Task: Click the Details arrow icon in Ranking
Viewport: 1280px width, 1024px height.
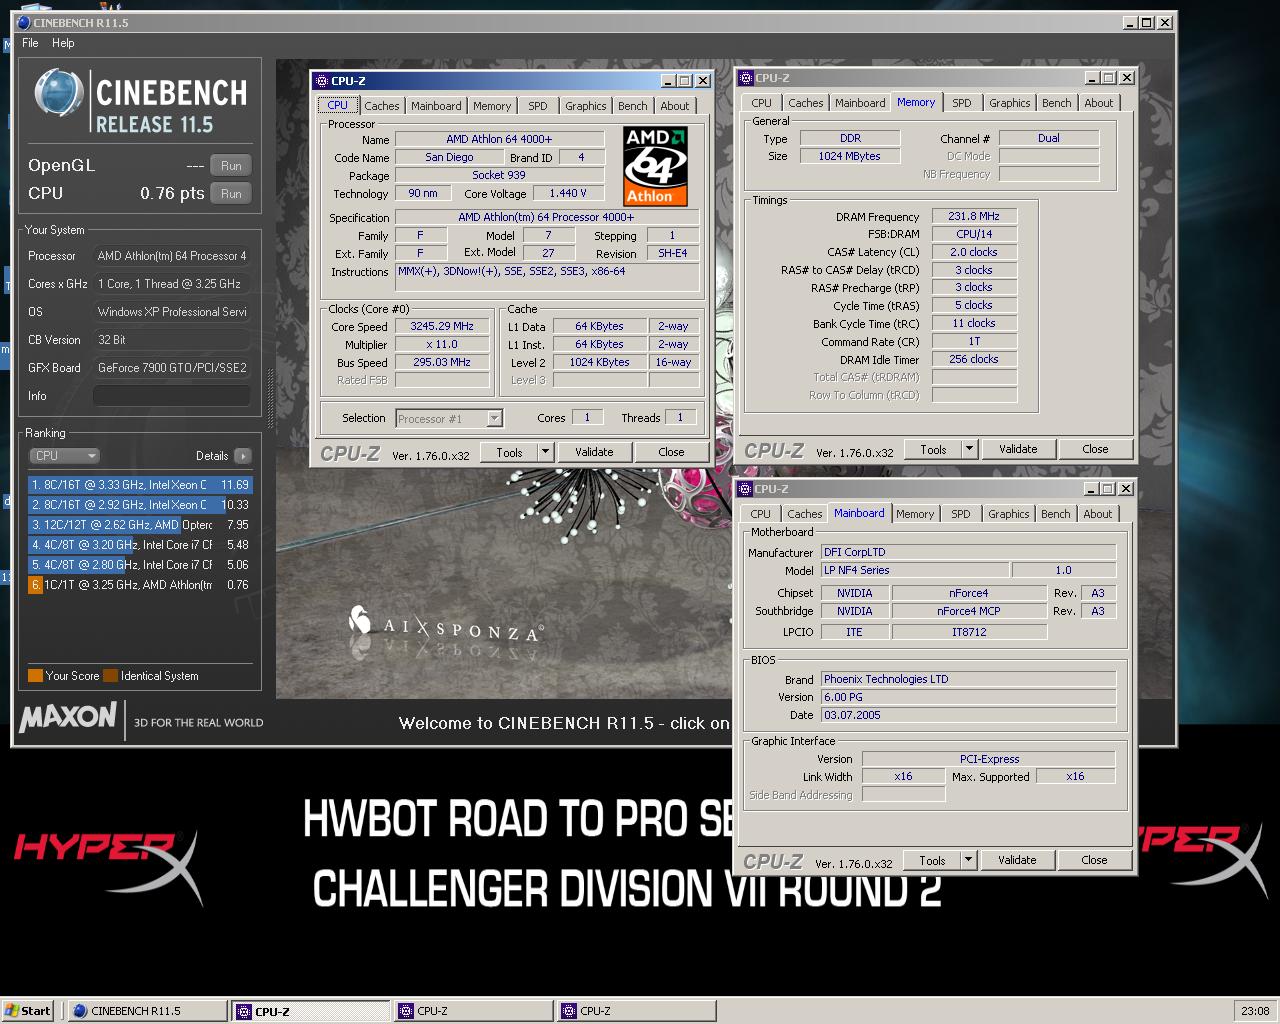Action: click(242, 456)
